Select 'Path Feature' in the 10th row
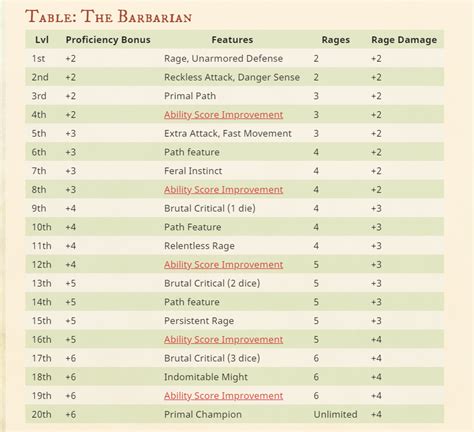 point(193,227)
